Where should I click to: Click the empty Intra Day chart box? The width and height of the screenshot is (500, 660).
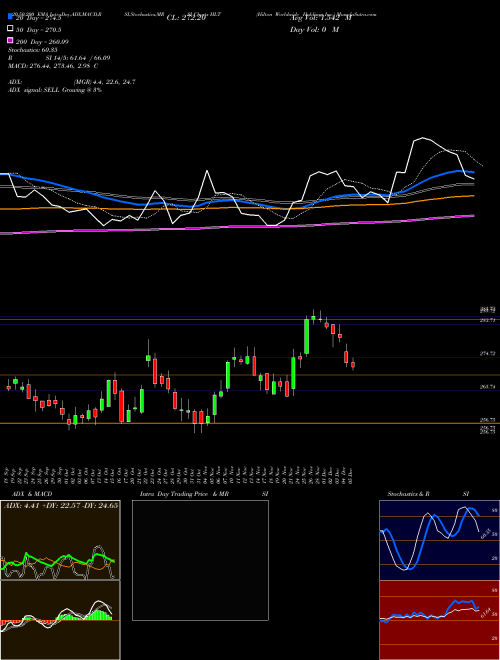pos(200,560)
